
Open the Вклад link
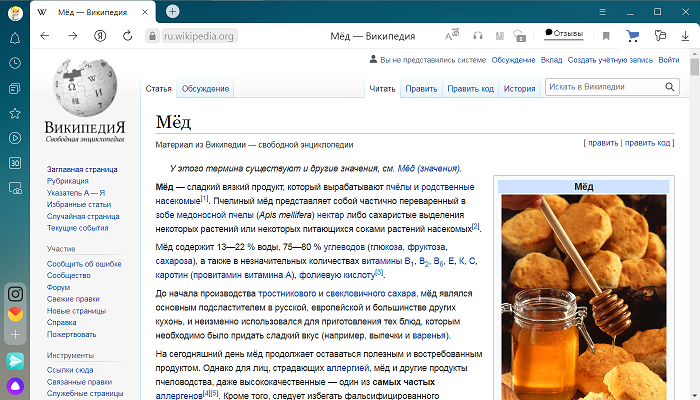(551, 60)
